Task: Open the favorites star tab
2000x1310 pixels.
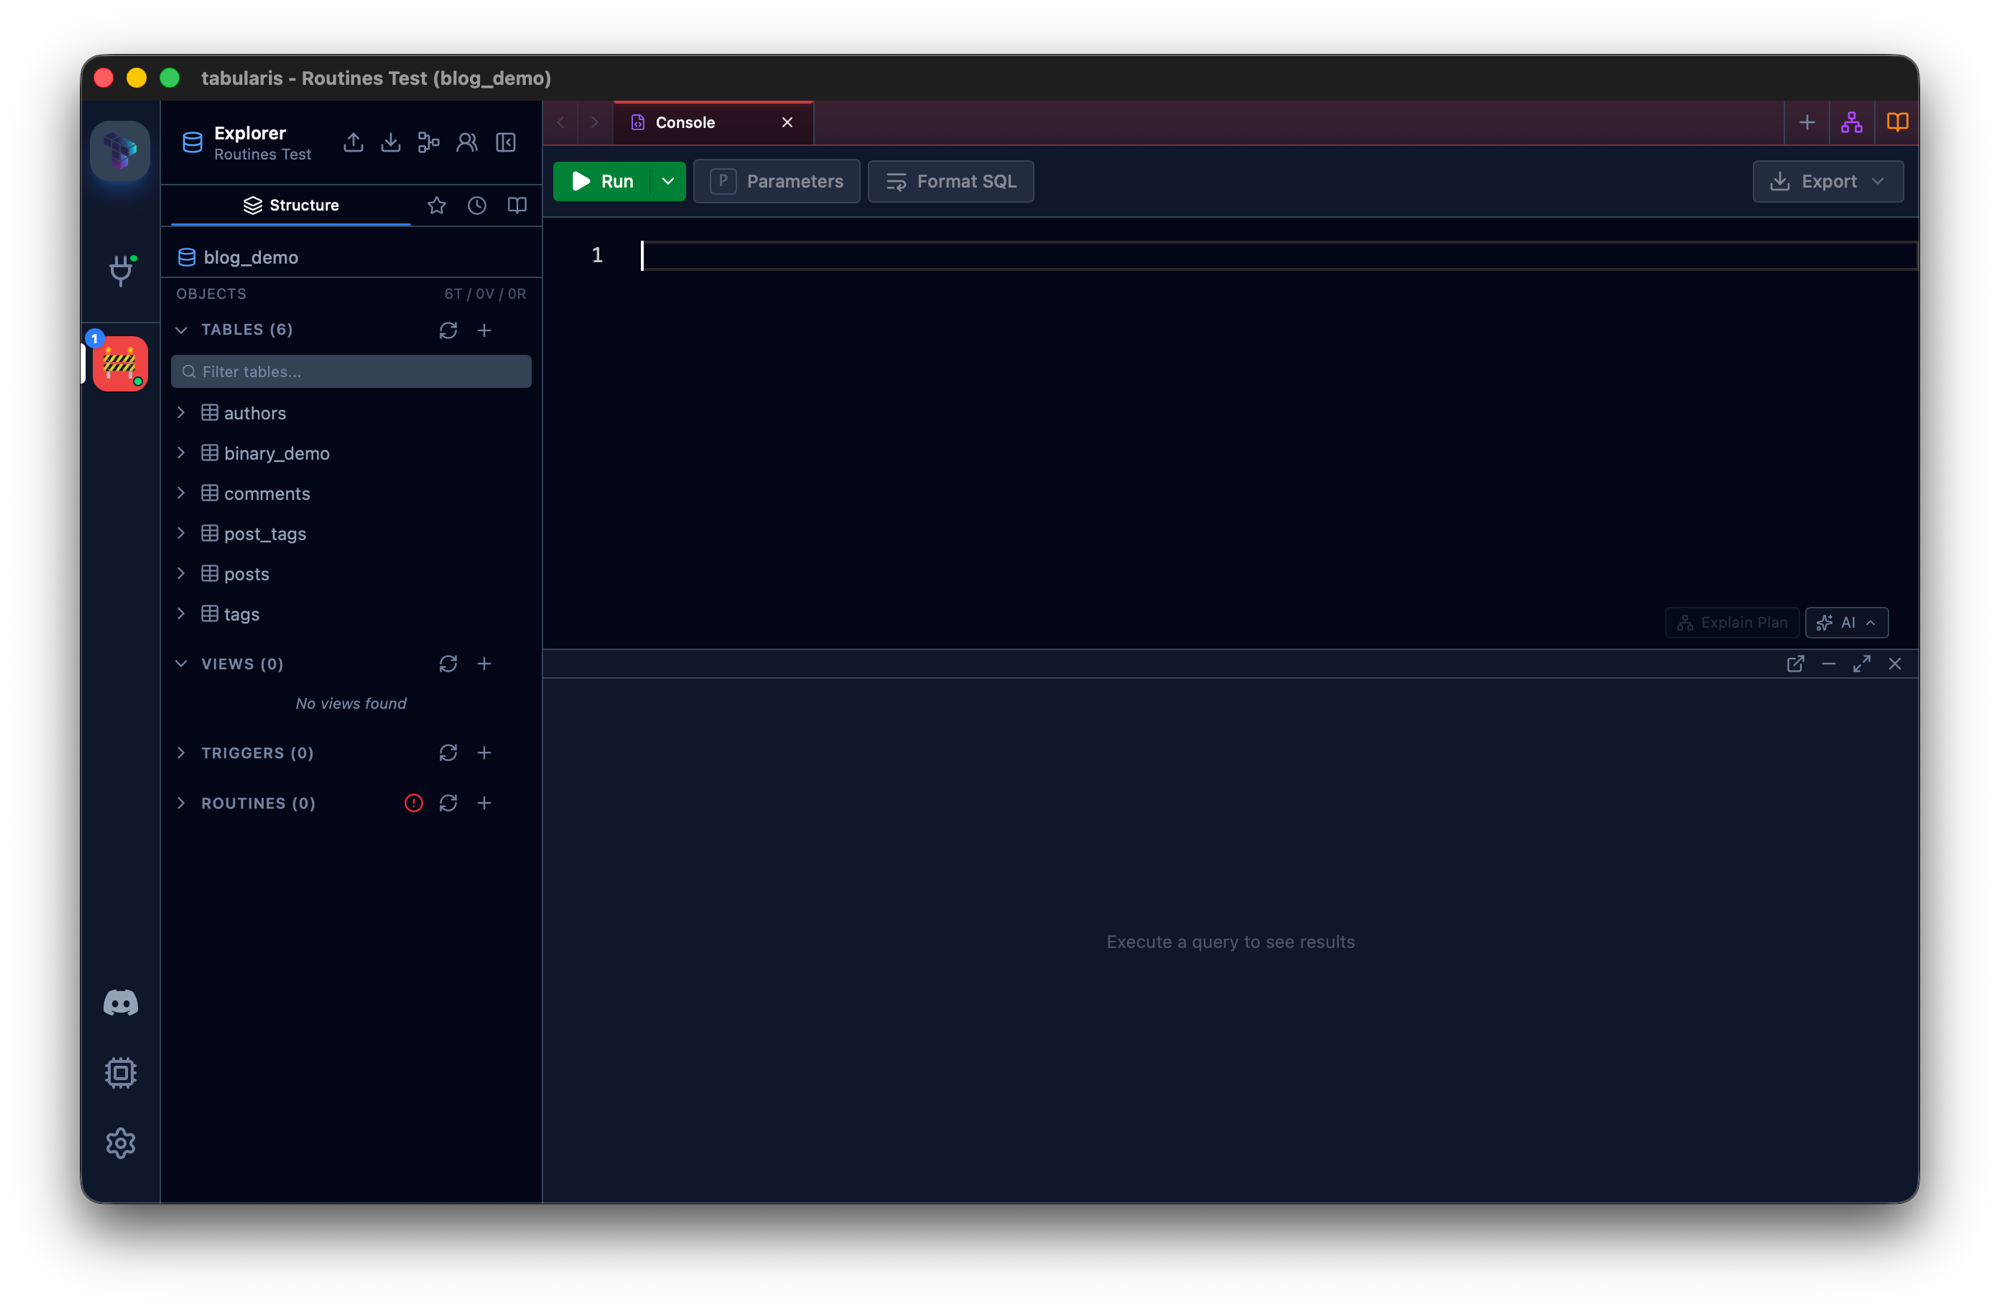Action: pyautogui.click(x=437, y=205)
